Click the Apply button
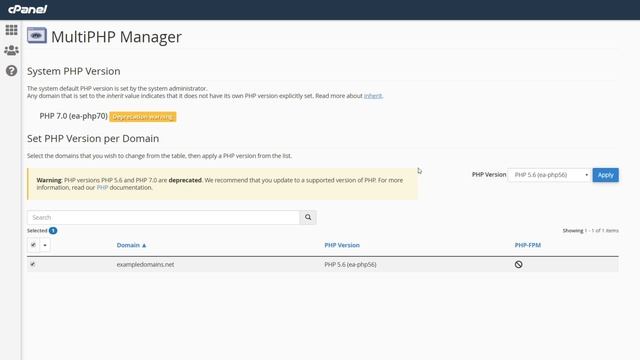 (x=605, y=175)
